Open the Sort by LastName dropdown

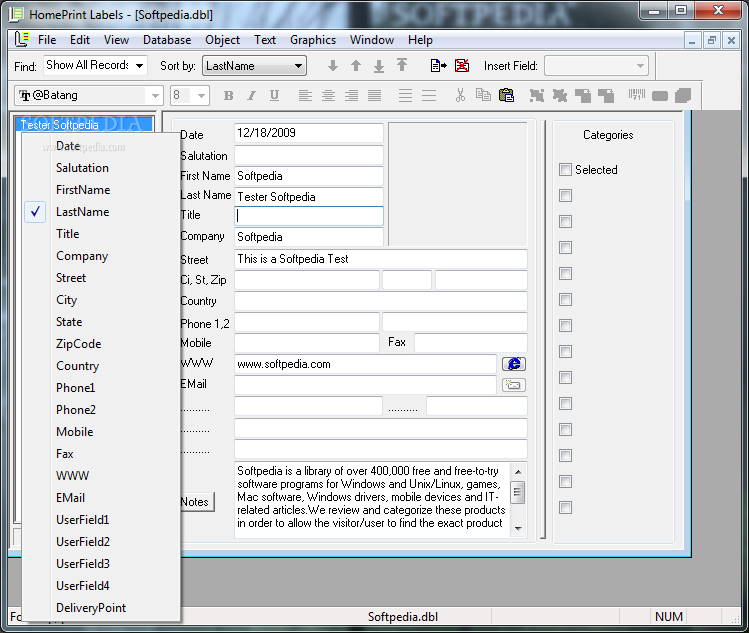click(x=298, y=66)
